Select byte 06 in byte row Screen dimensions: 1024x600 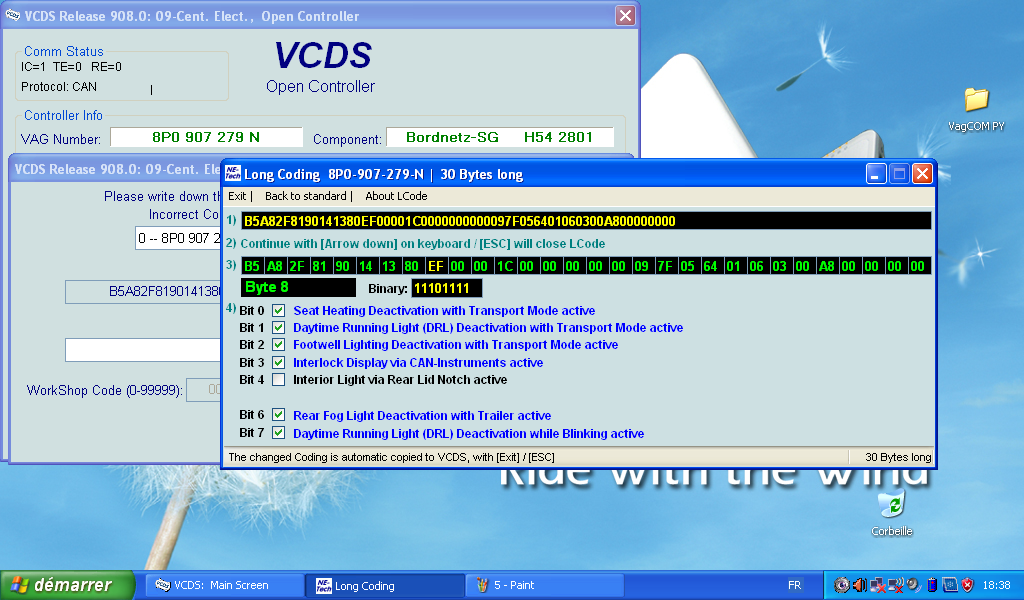pos(756,266)
